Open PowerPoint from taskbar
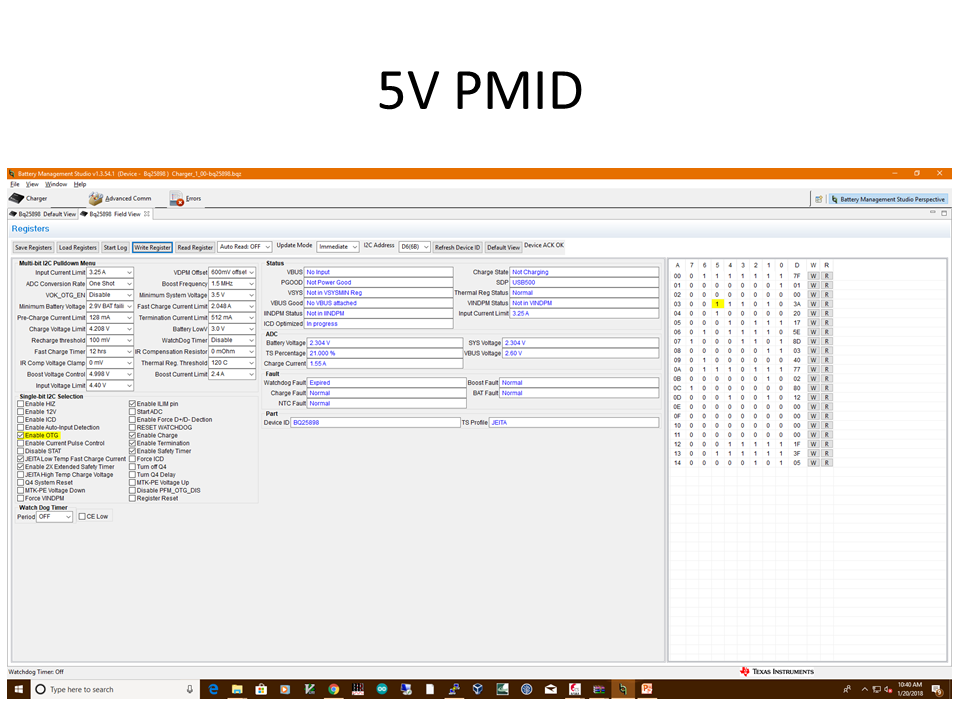The height and width of the screenshot is (720, 960). [647, 689]
